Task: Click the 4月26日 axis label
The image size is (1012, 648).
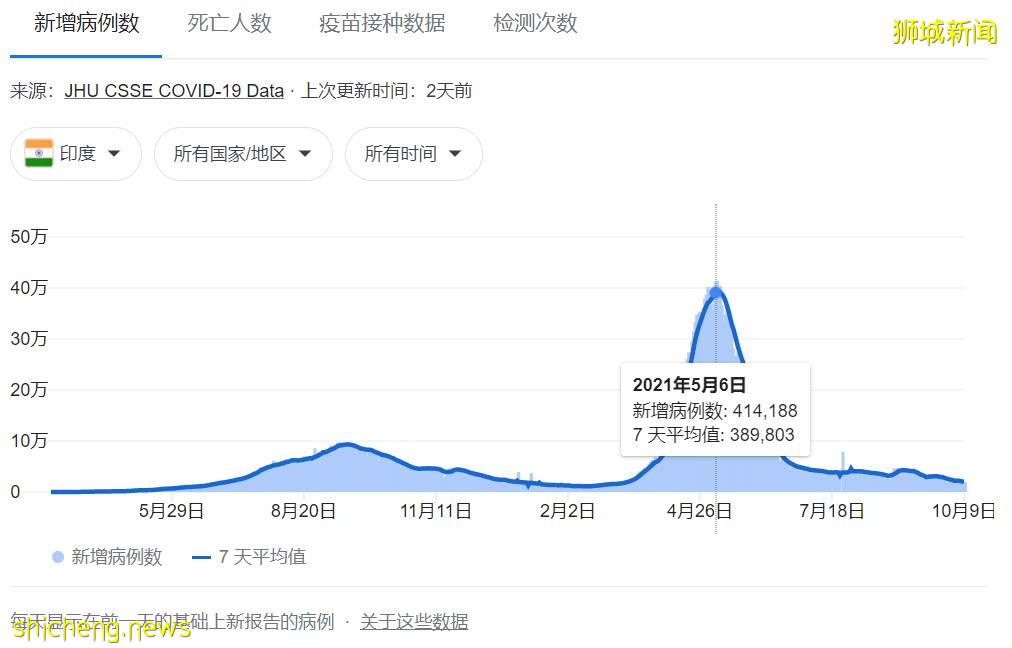Action: [x=698, y=510]
